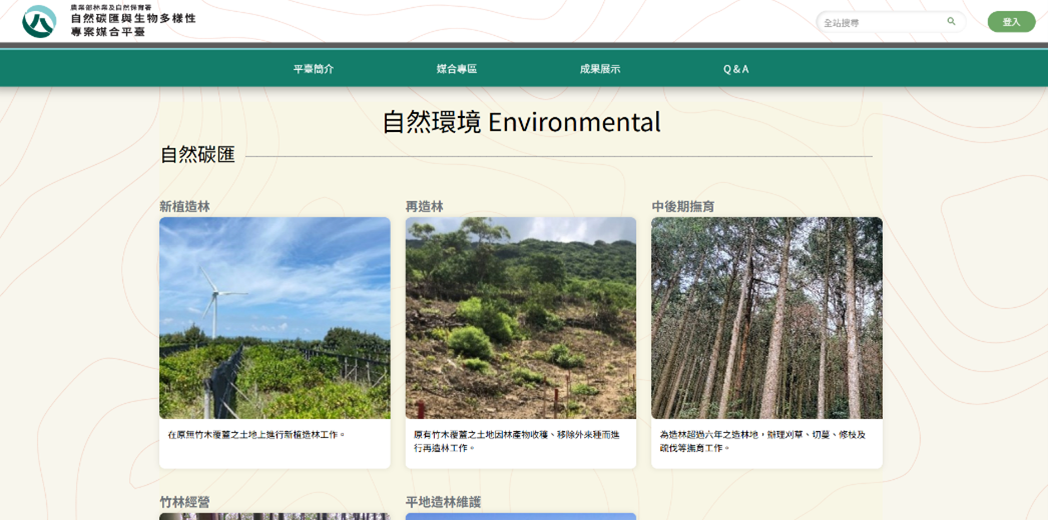Open the Q&A navigation item
1048x520 pixels.
click(x=736, y=69)
